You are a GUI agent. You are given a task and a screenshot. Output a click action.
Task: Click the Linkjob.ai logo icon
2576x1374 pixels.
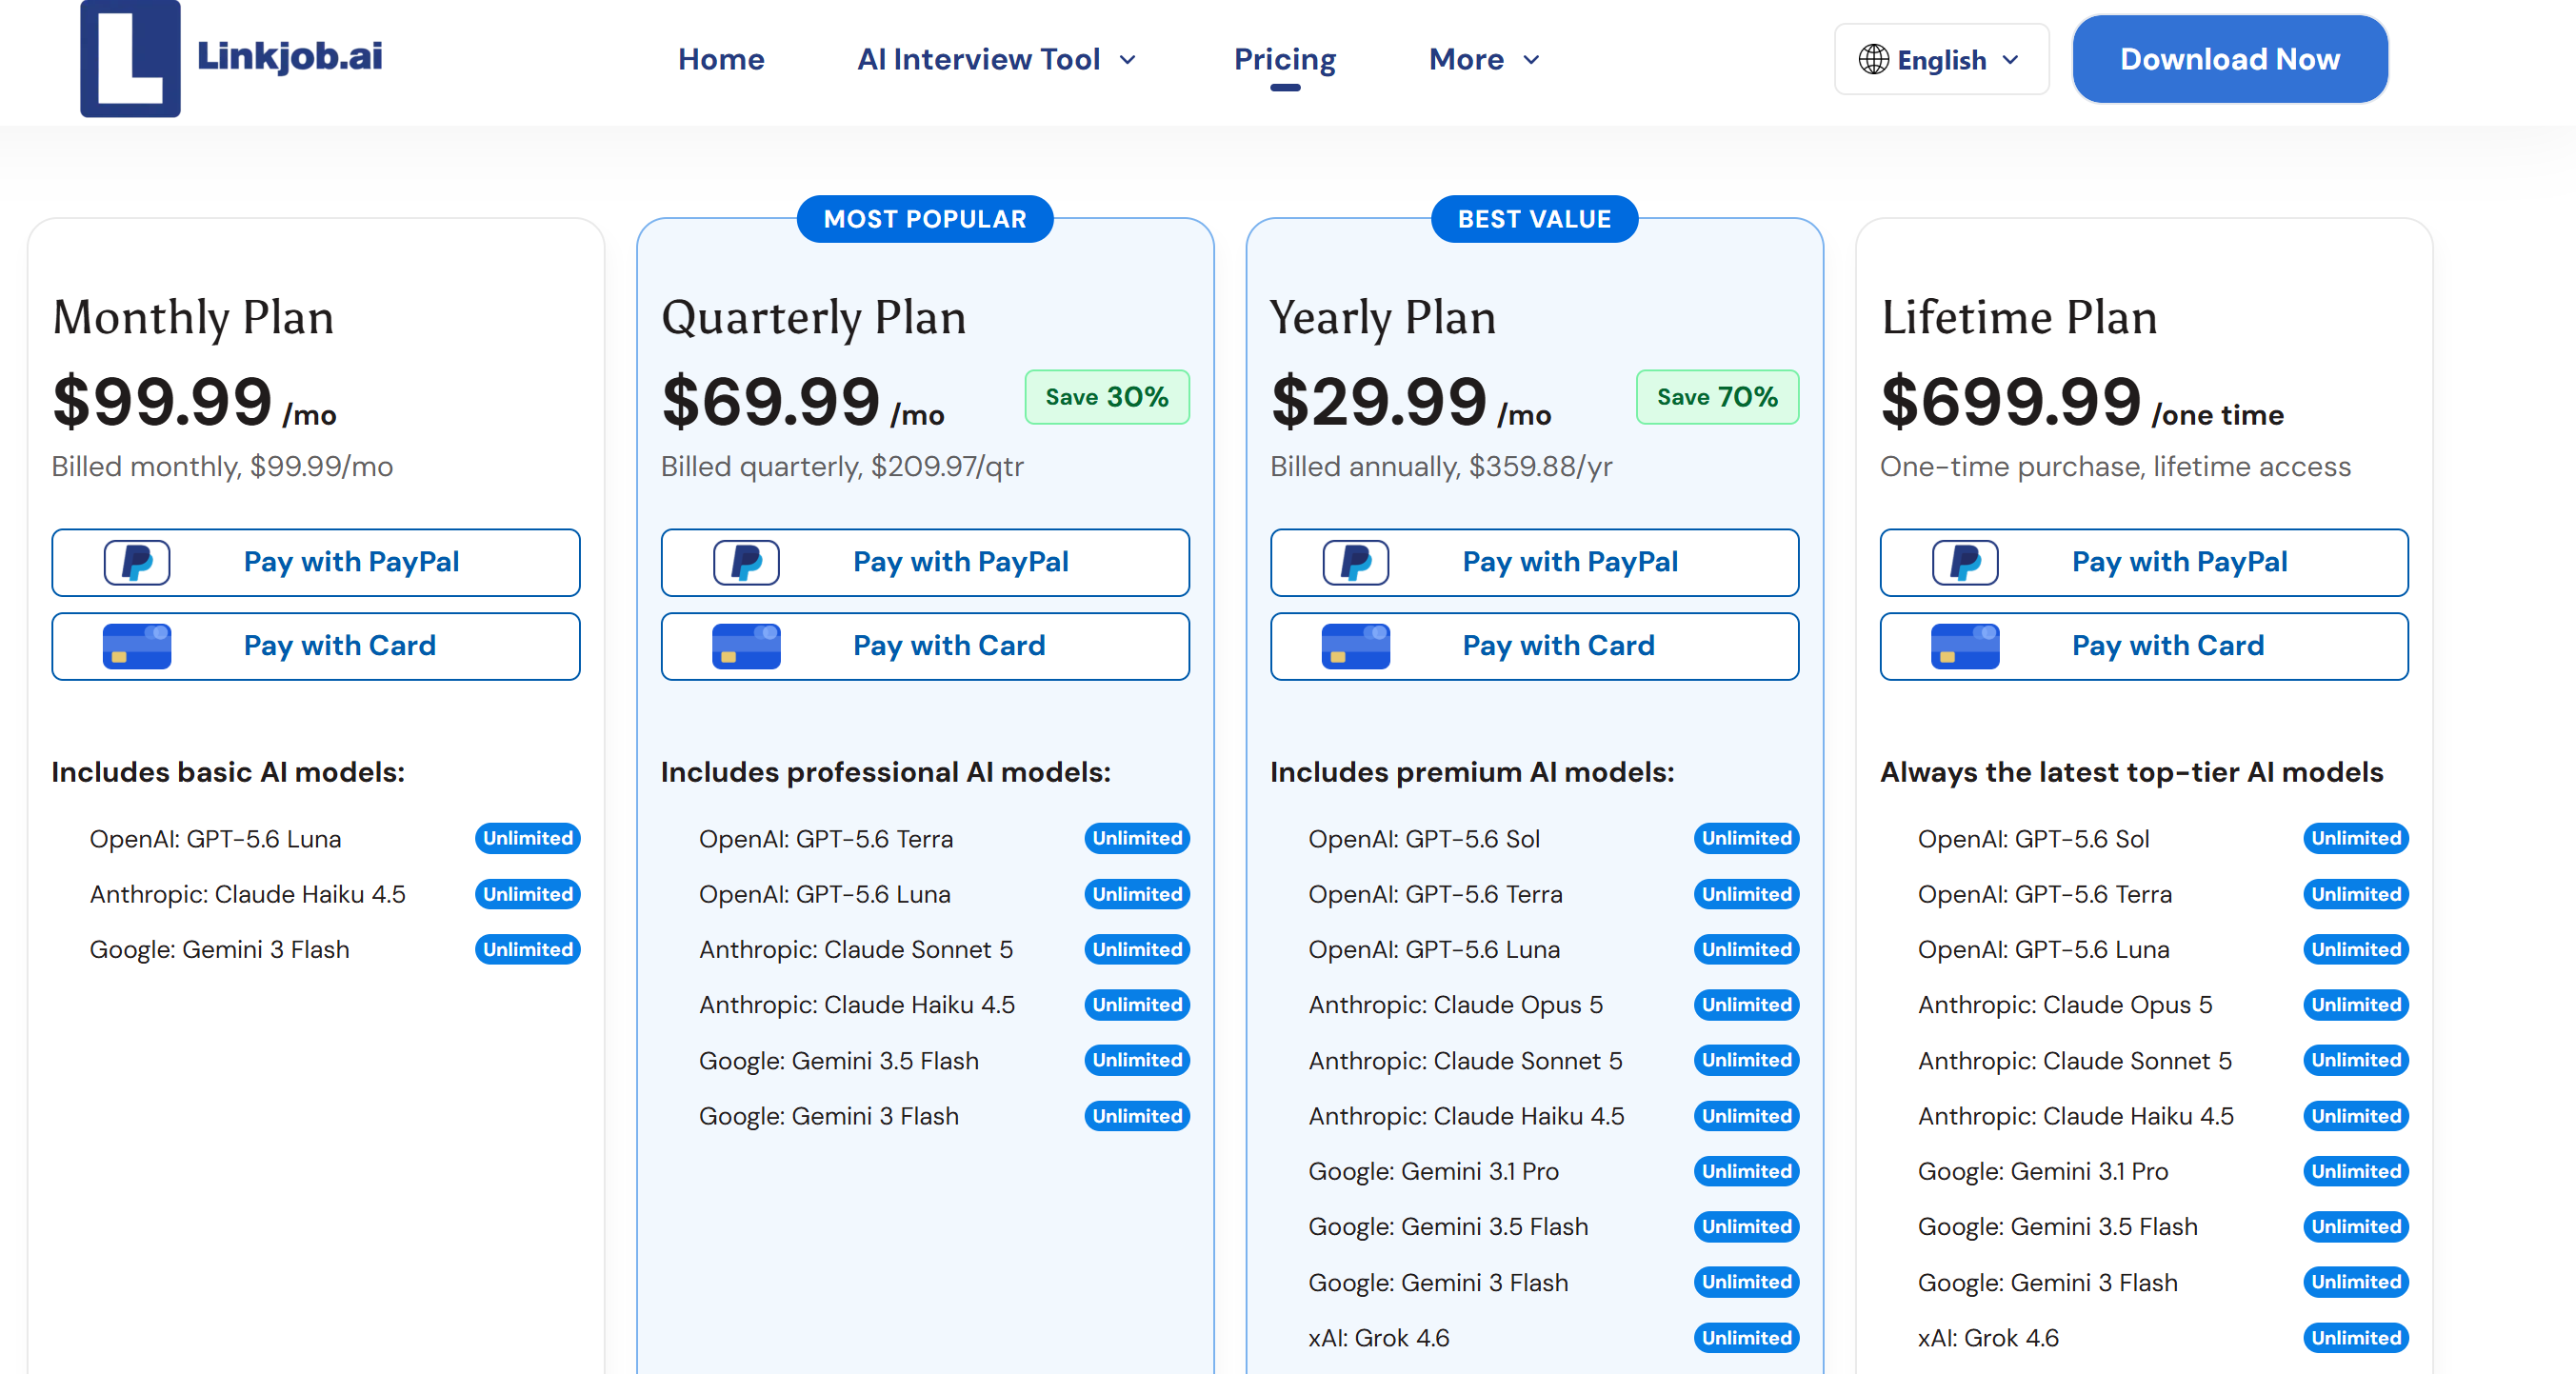click(x=130, y=58)
